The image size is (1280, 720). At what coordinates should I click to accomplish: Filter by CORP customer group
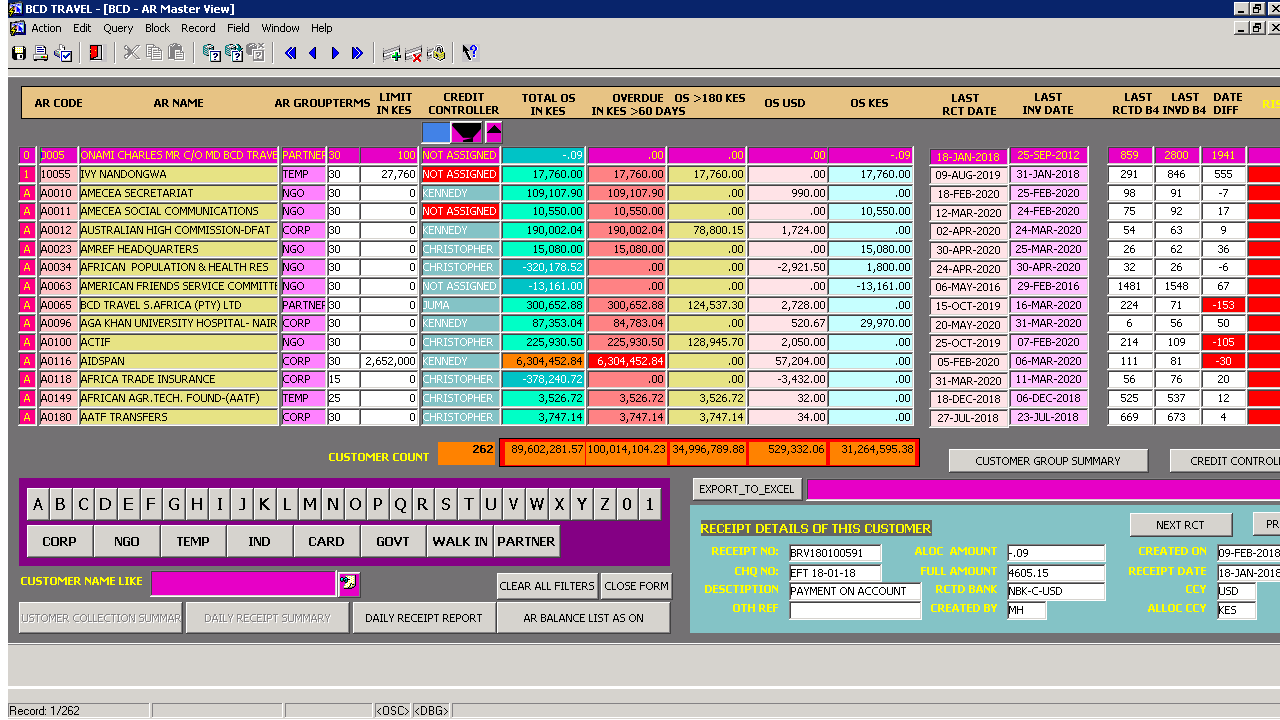(59, 541)
